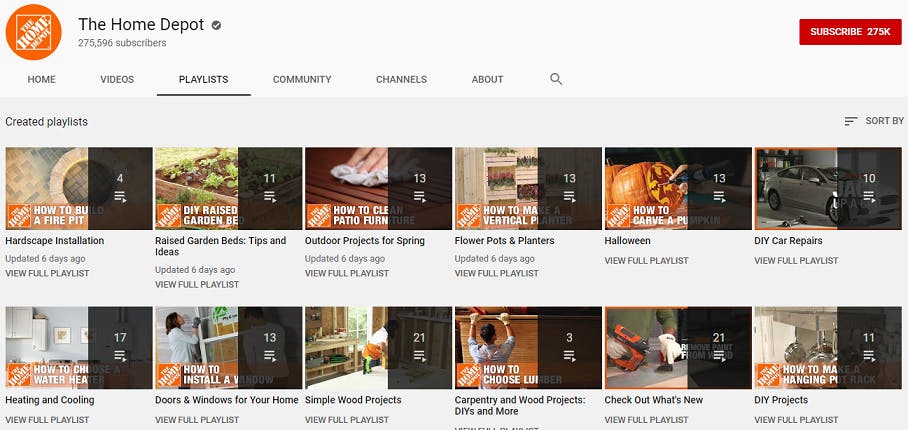Open the pumpkin carving playlist thumbnail
This screenshot has width=908, height=430.
[x=678, y=189]
